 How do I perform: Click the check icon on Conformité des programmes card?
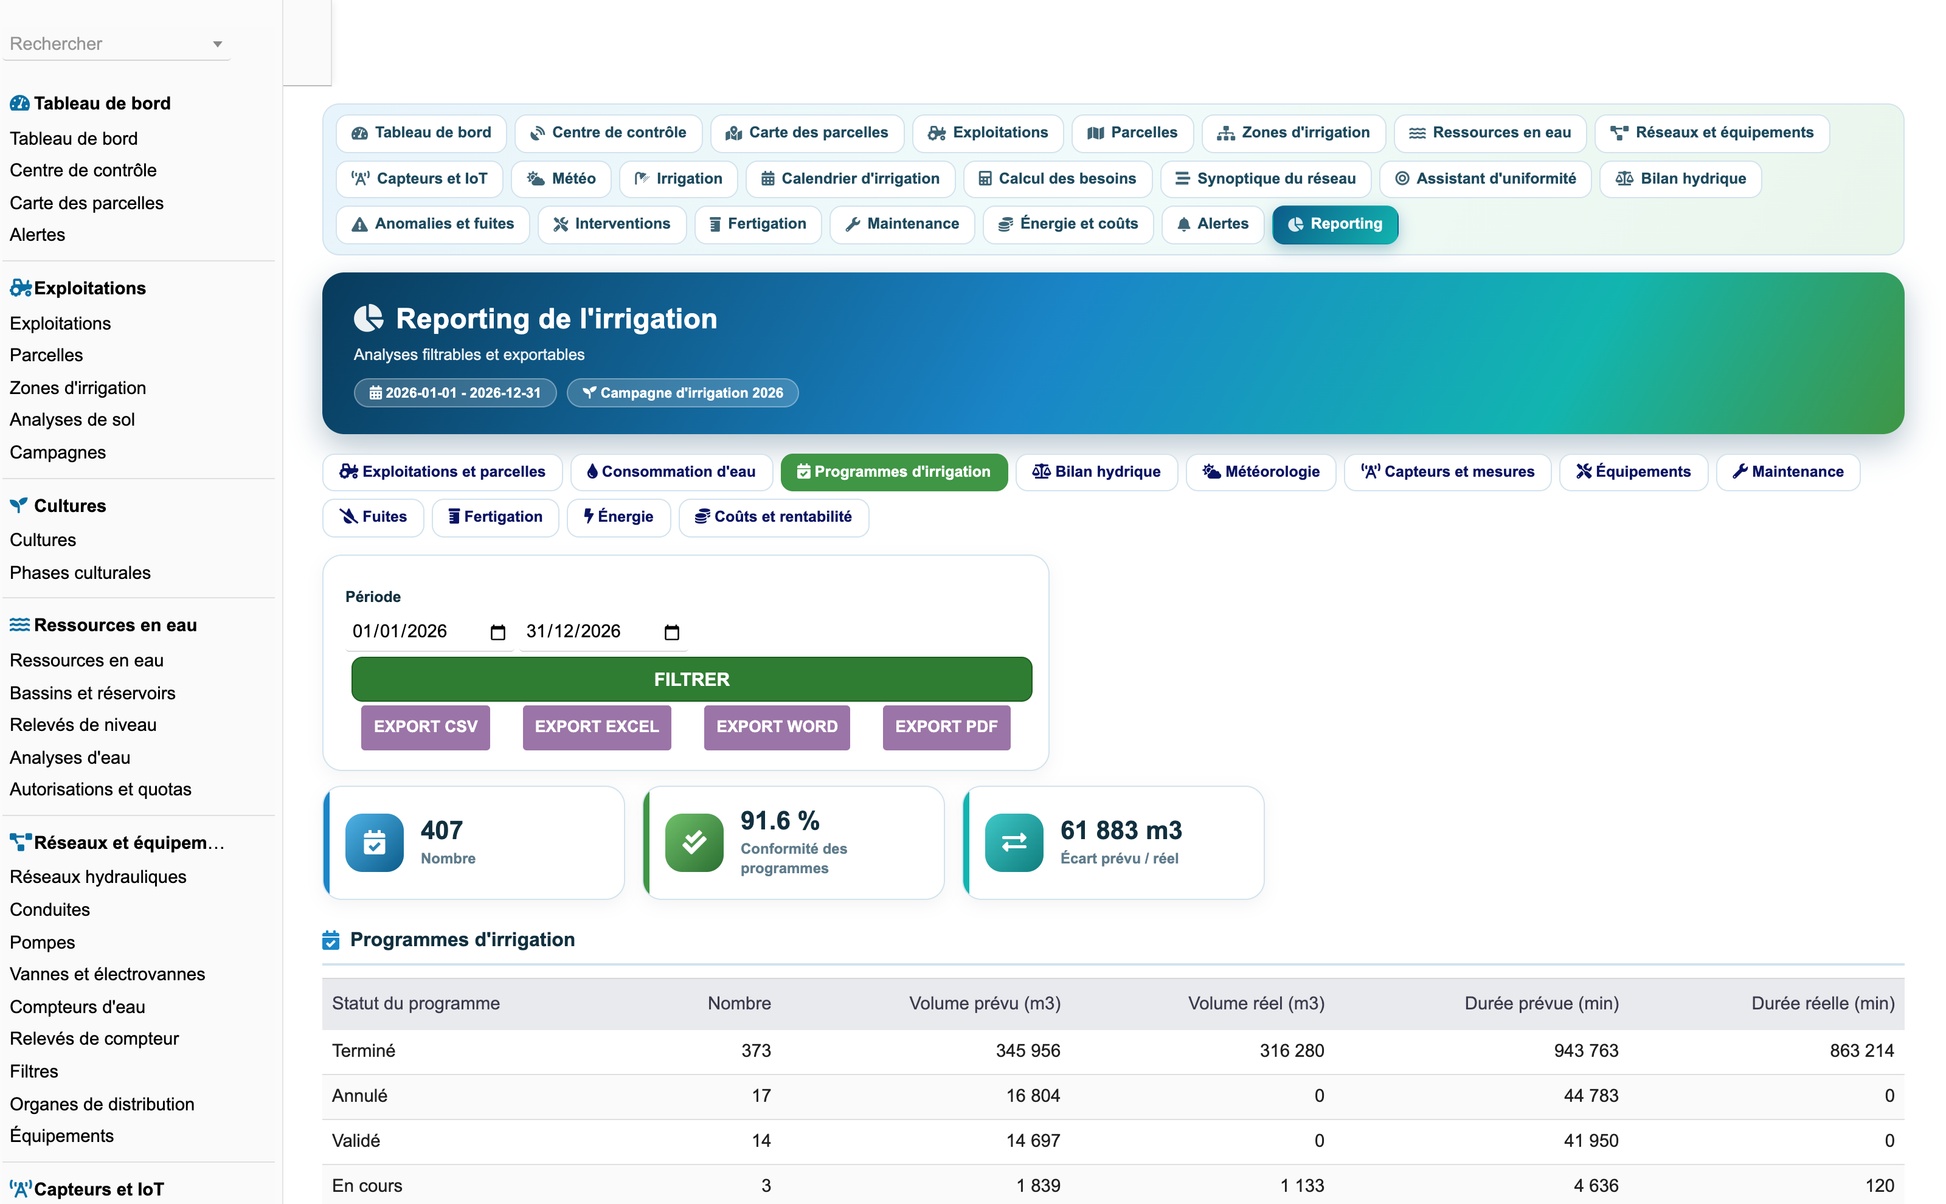pyautogui.click(x=694, y=843)
